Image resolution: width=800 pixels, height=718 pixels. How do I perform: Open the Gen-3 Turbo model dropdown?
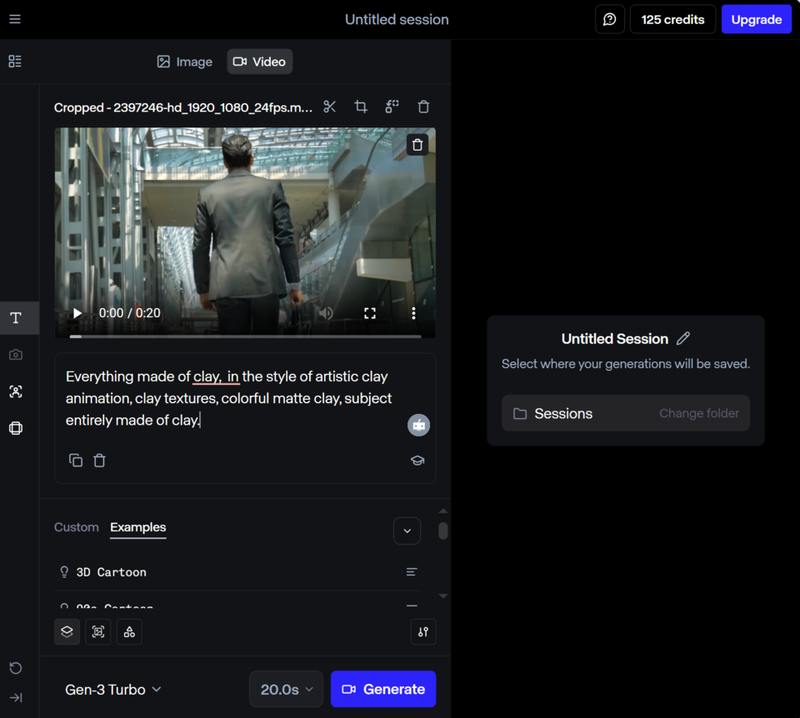click(x=113, y=689)
